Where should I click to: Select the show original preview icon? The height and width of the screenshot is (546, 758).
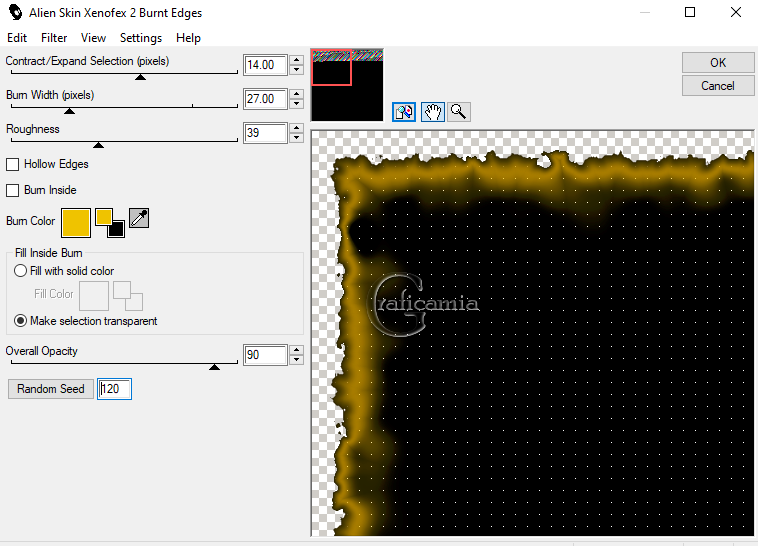click(404, 112)
